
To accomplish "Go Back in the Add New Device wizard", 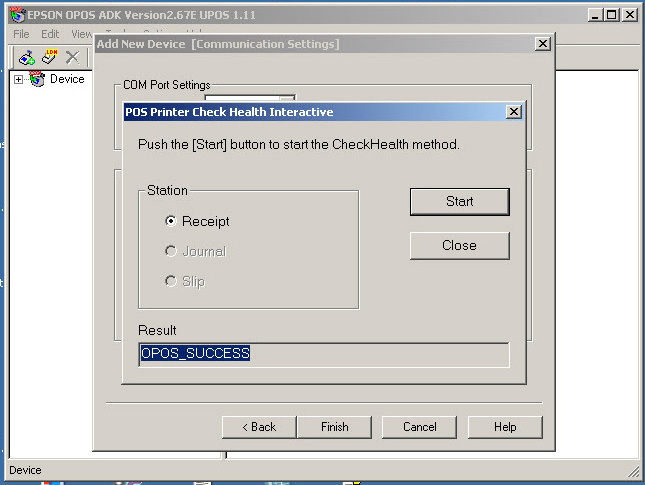I will (259, 427).
